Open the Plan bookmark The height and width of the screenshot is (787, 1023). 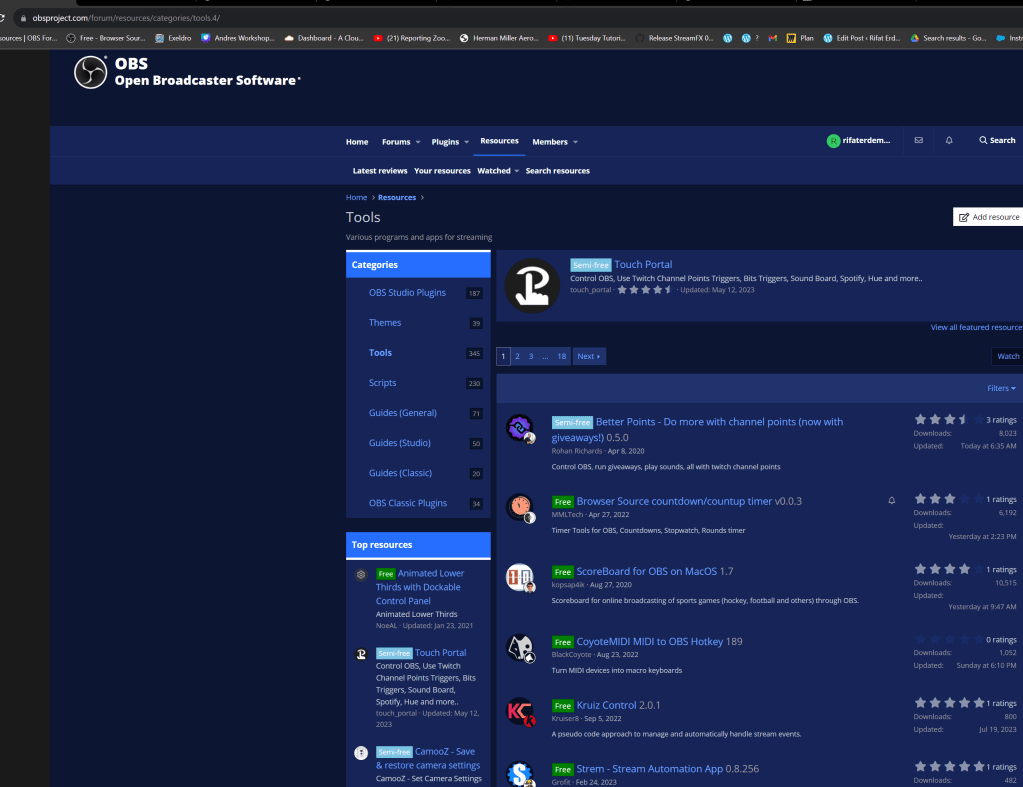tap(800, 39)
